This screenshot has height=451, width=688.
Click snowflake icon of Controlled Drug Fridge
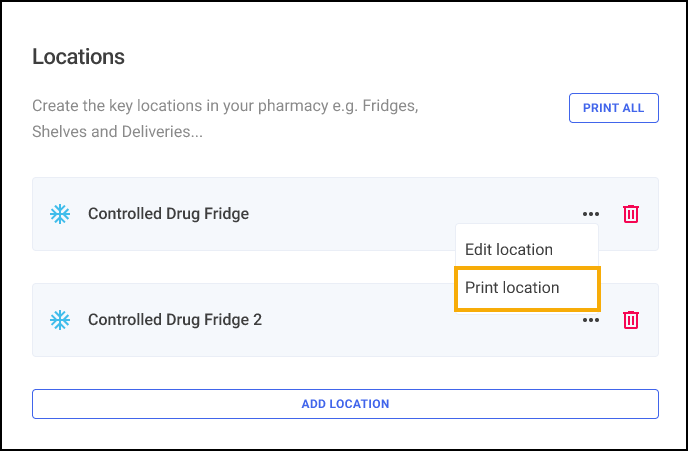[60, 213]
